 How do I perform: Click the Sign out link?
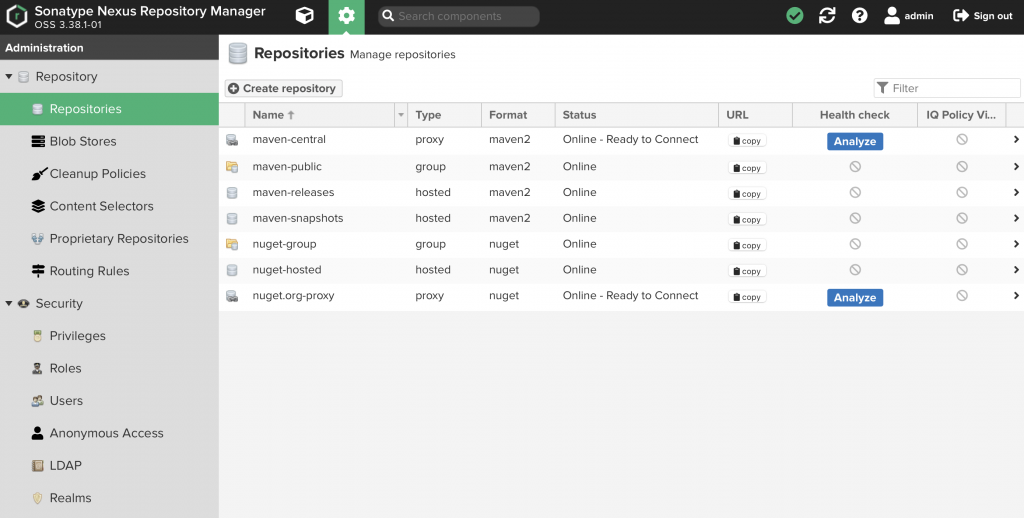[x=982, y=16]
